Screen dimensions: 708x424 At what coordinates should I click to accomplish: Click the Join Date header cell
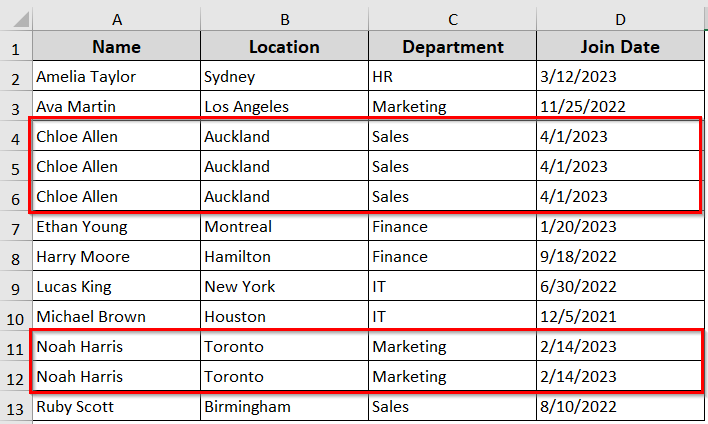[620, 47]
